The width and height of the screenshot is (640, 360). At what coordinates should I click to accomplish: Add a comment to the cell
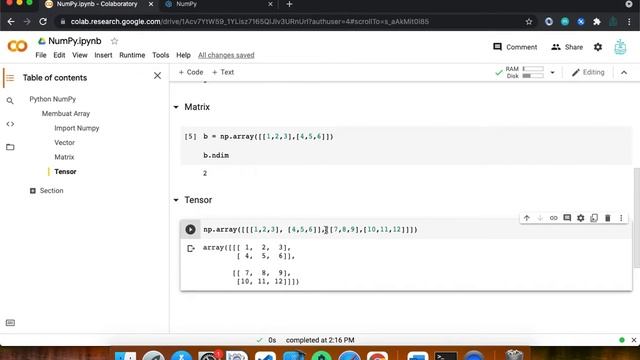pyautogui.click(x=567, y=218)
